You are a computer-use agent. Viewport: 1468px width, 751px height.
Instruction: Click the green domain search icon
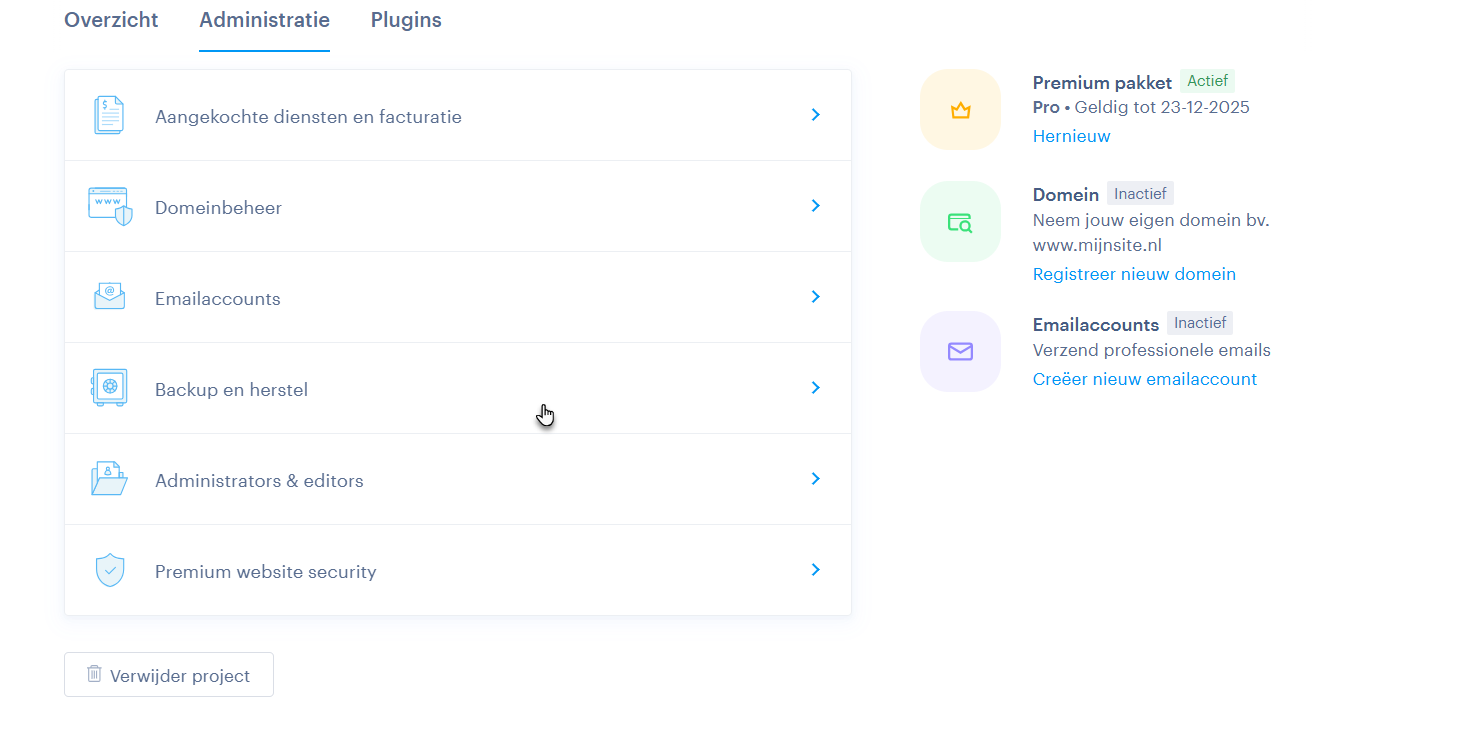coord(960,222)
